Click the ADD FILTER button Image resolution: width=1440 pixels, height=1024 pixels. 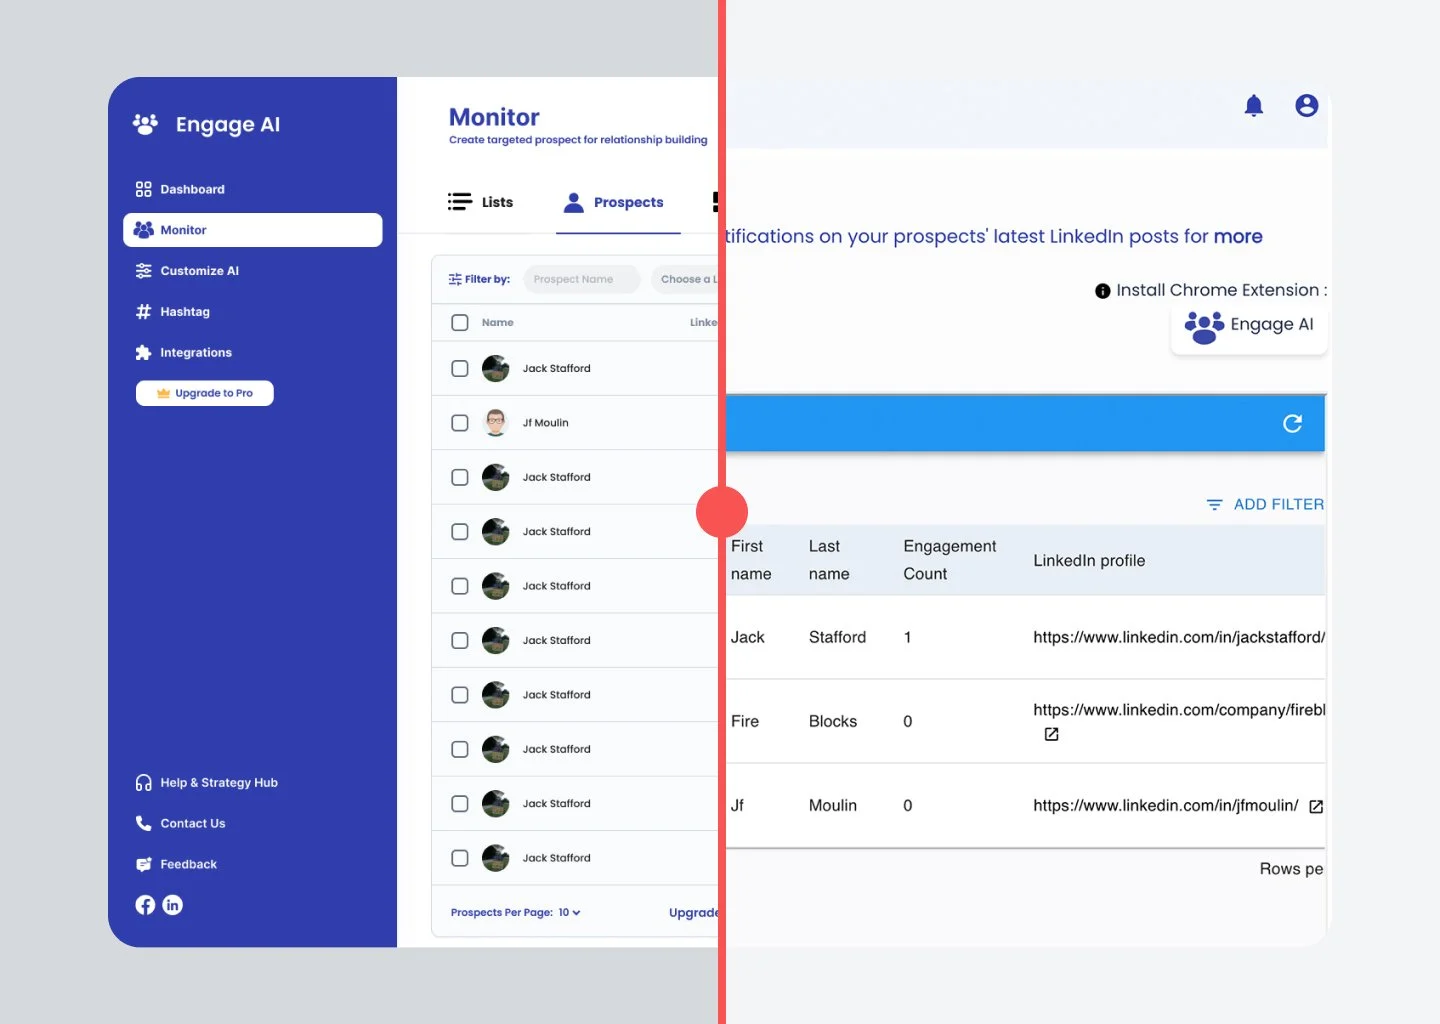coord(1265,505)
